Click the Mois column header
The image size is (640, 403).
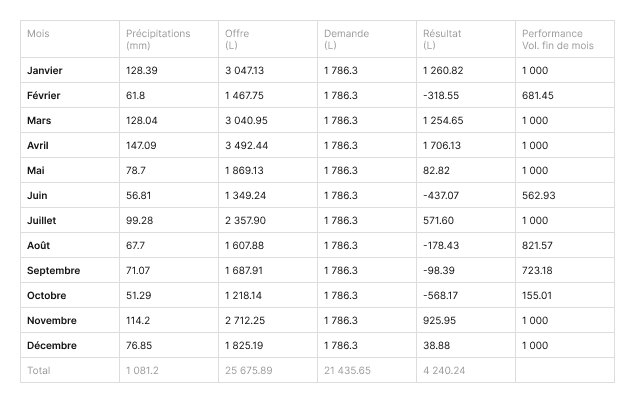(x=38, y=34)
